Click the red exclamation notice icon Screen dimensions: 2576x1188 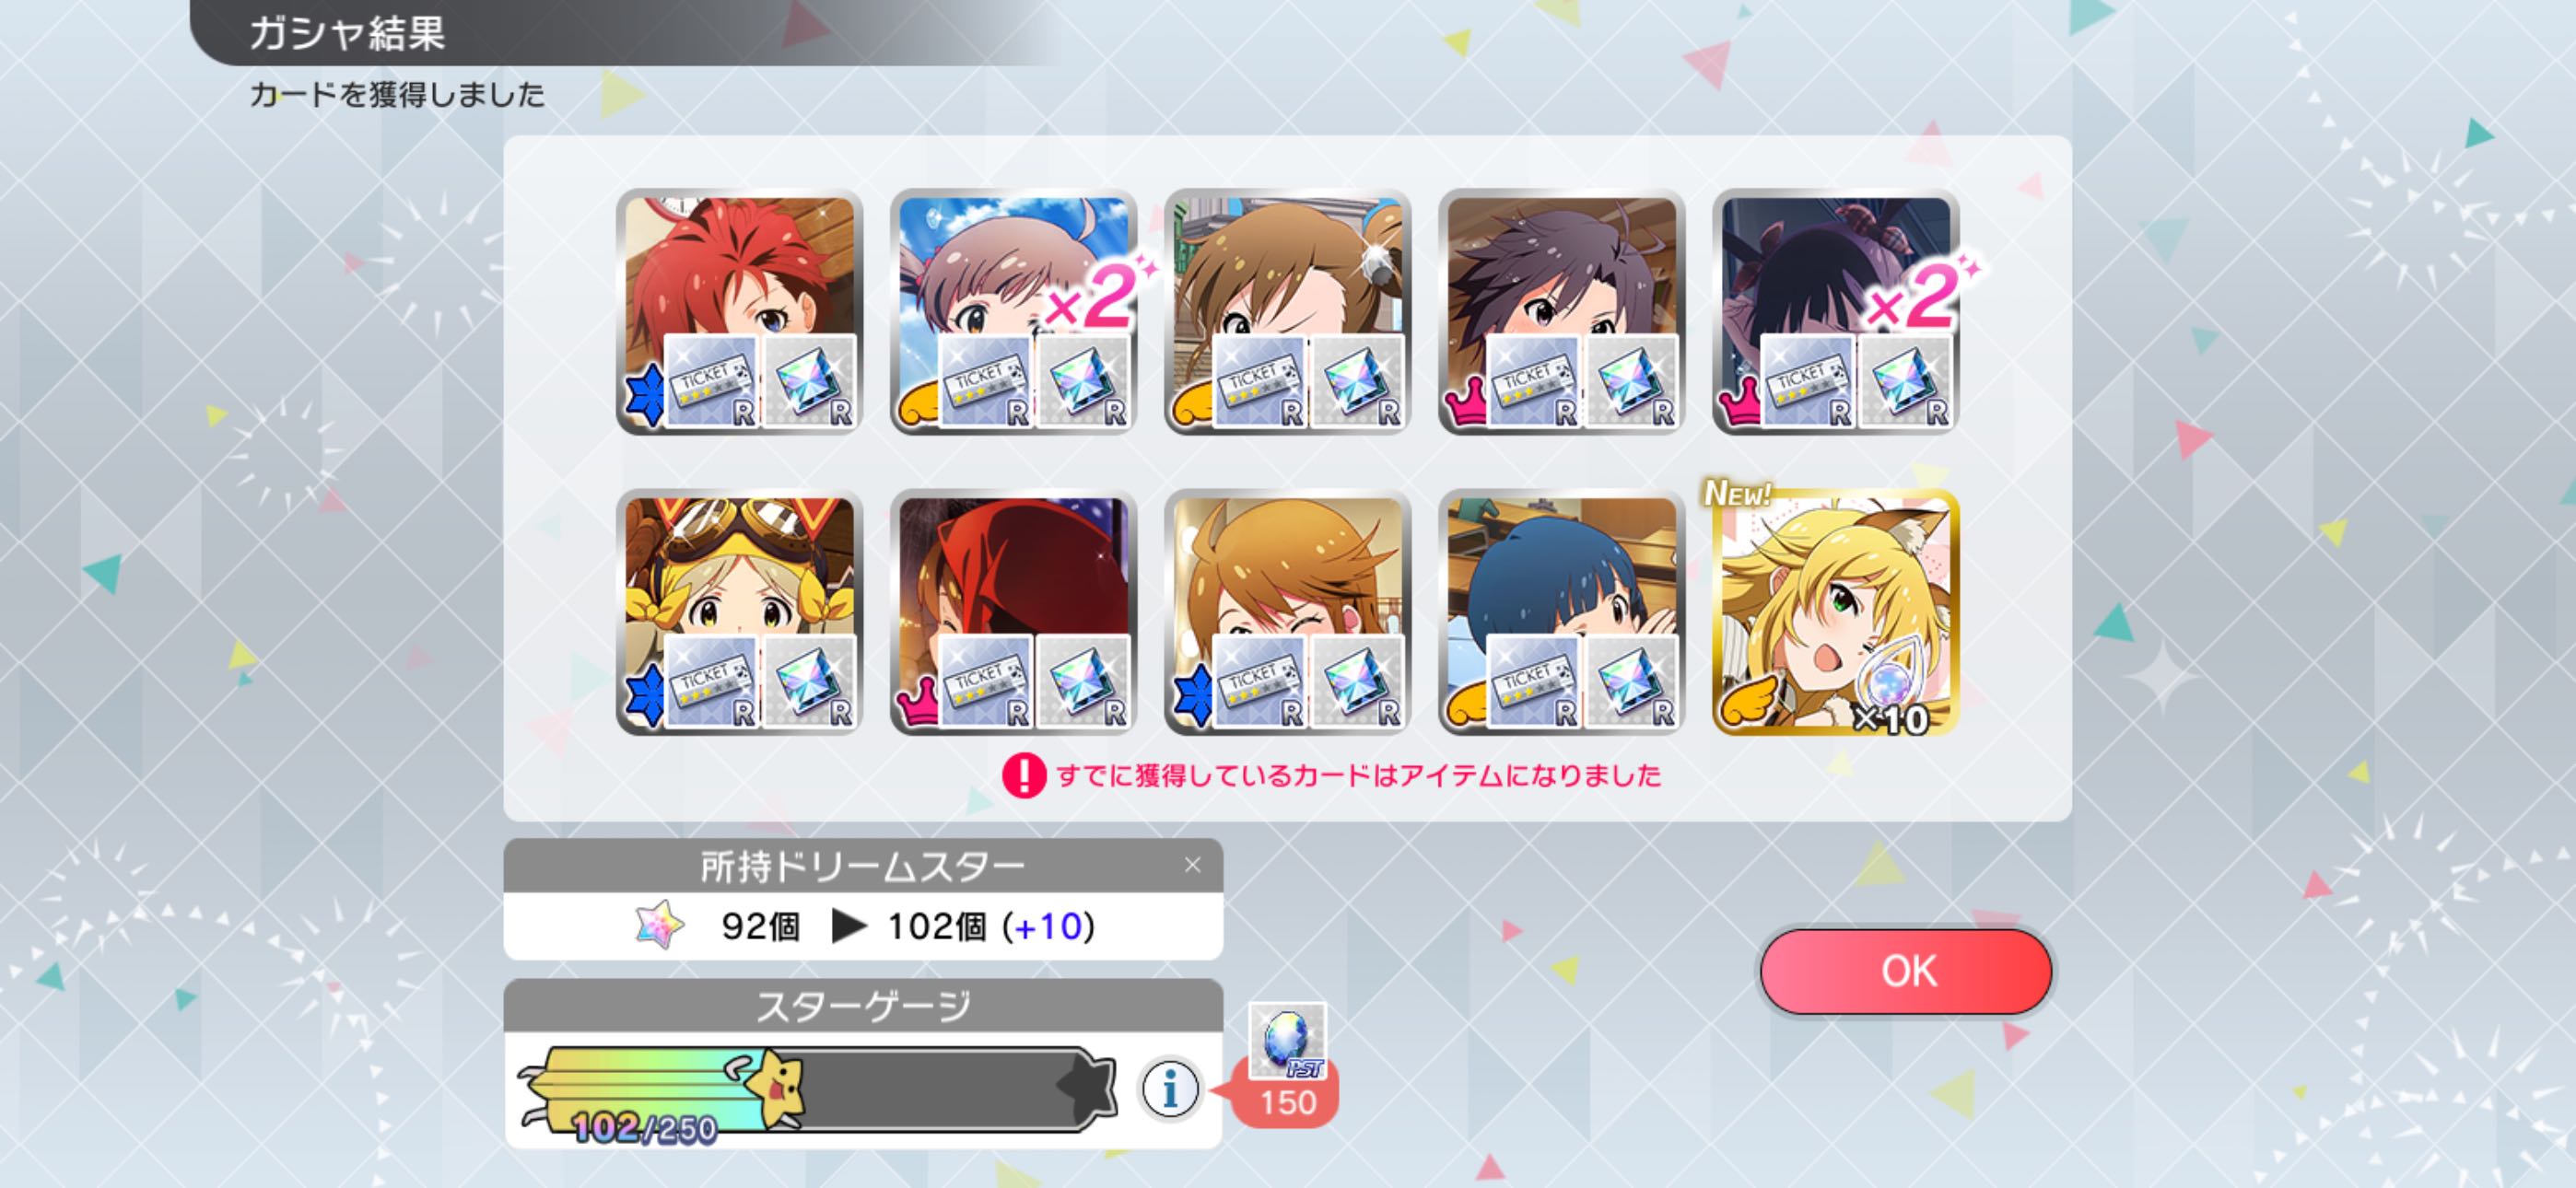1023,775
